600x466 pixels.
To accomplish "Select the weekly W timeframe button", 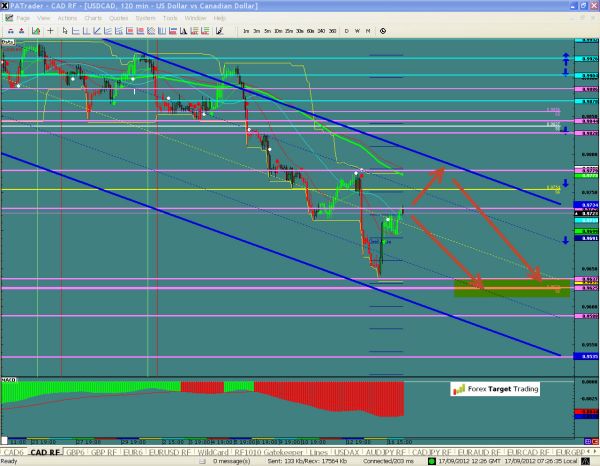I will click(x=358, y=32).
